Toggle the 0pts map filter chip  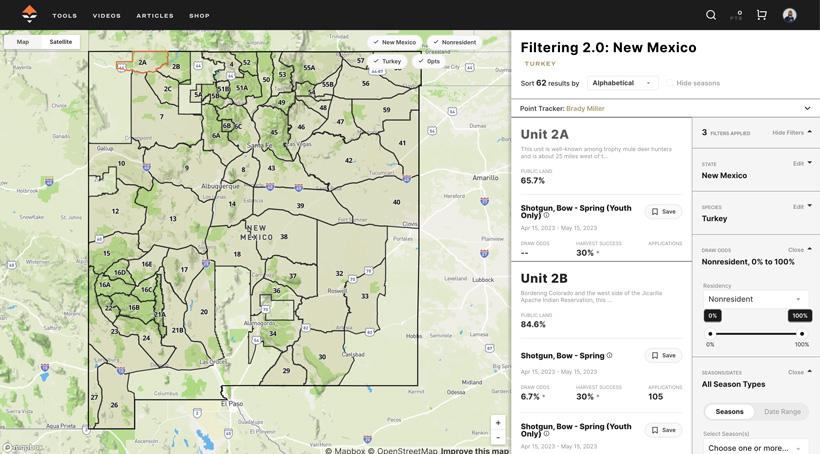coord(428,61)
